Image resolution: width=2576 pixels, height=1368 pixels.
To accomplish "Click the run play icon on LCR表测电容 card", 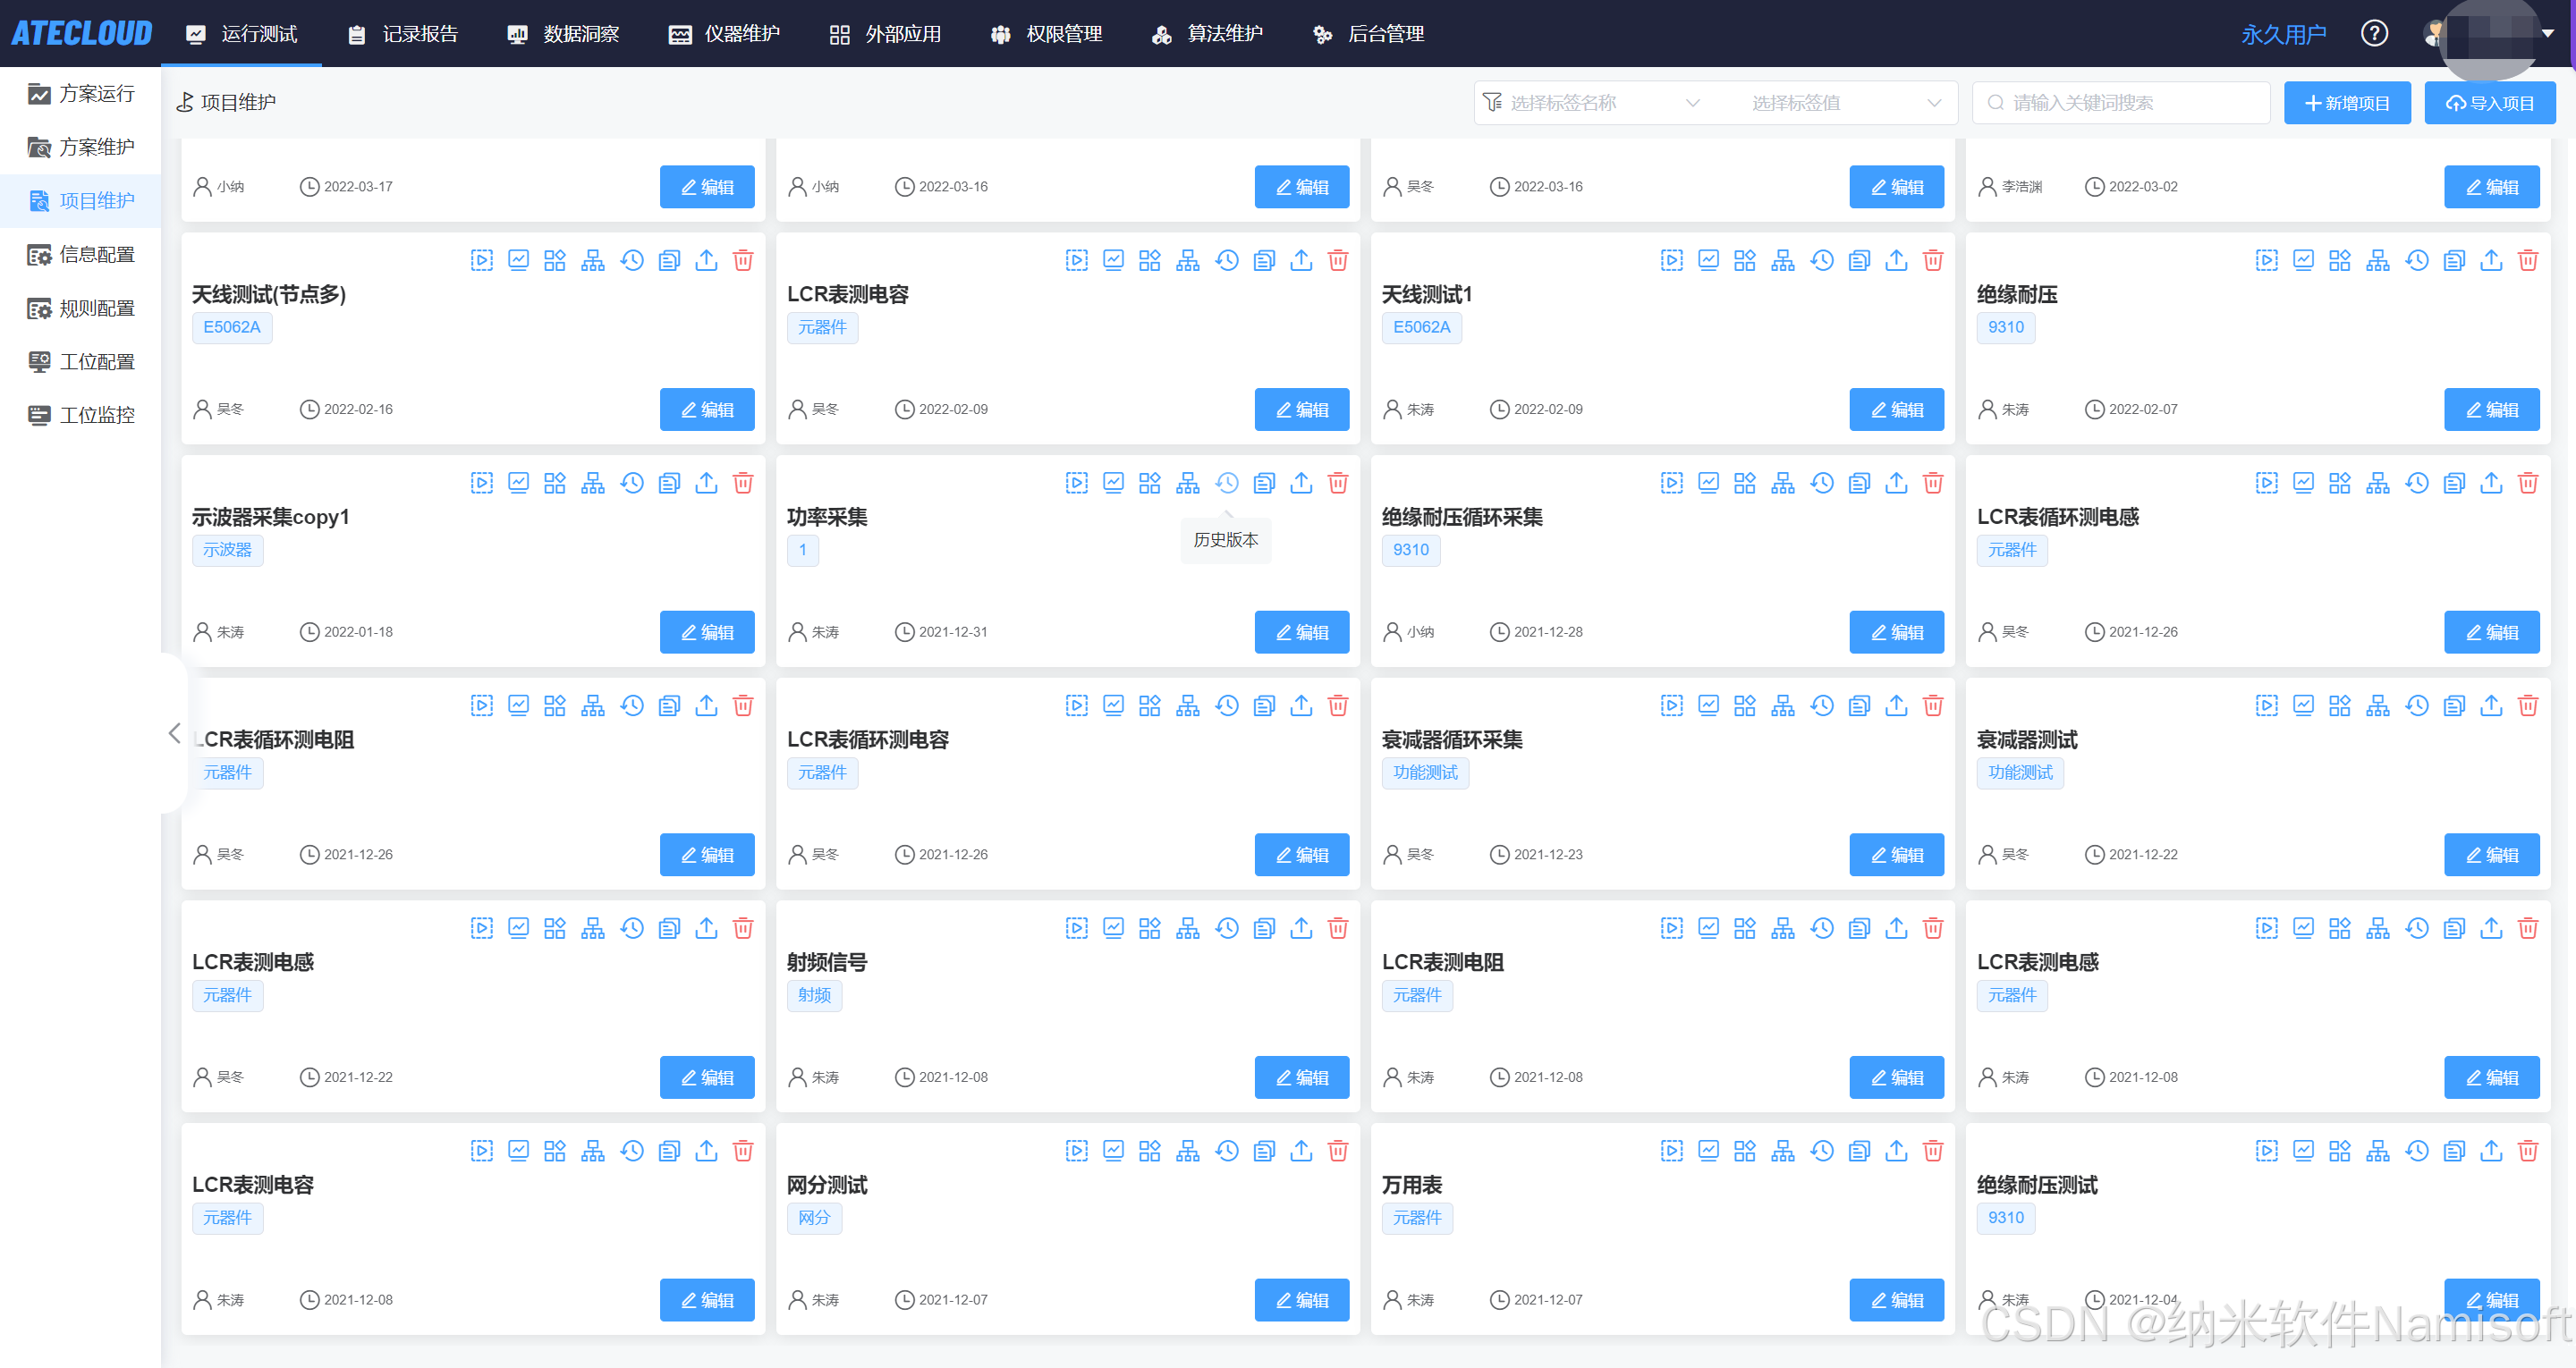I will coord(1076,261).
